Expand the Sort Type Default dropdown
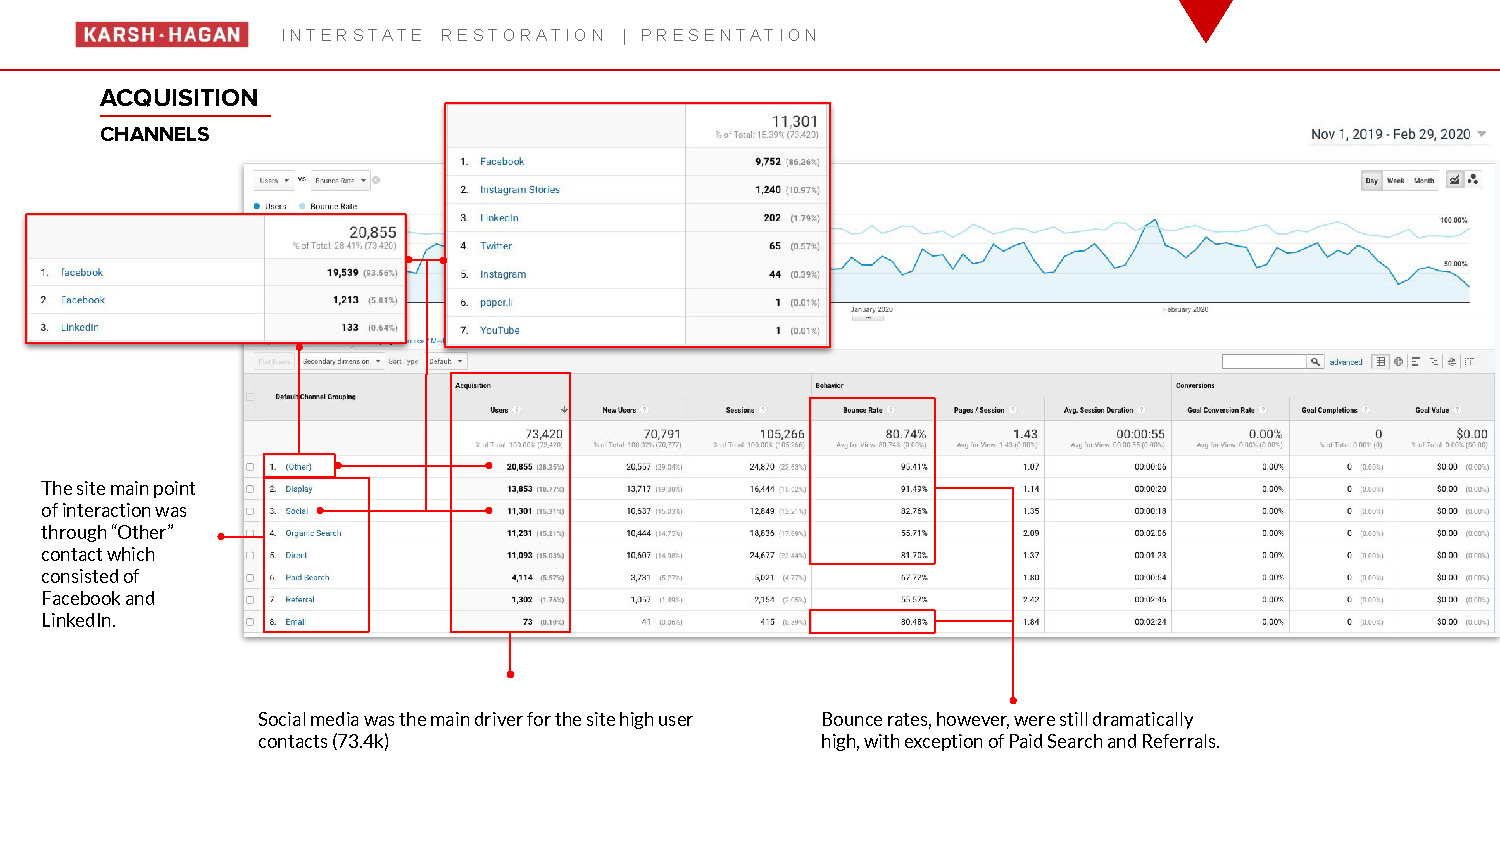This screenshot has width=1500, height=844. click(x=446, y=362)
